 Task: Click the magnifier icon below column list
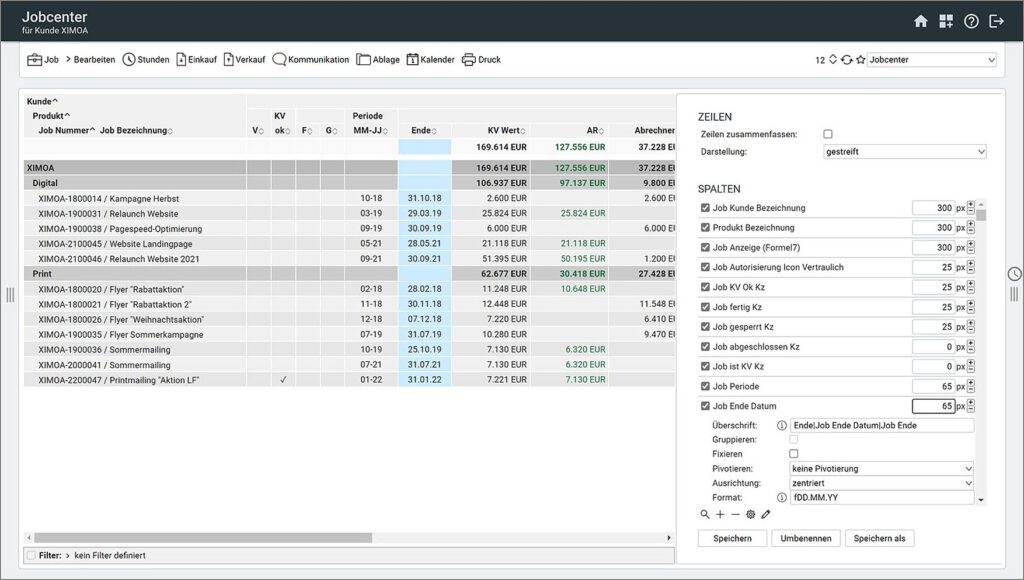tap(705, 514)
